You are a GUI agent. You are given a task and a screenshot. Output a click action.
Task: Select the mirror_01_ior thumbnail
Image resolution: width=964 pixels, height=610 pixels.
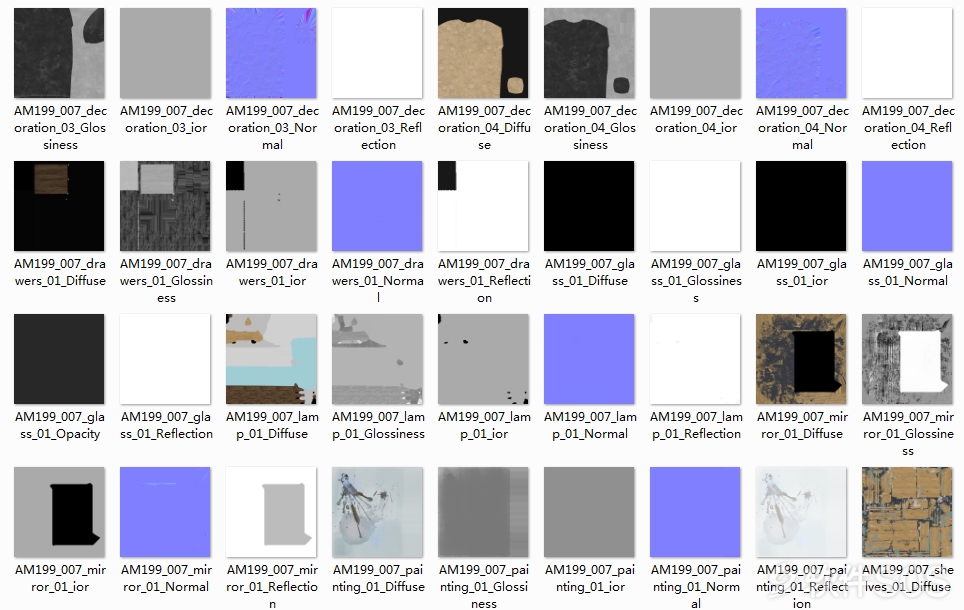[x=59, y=512]
